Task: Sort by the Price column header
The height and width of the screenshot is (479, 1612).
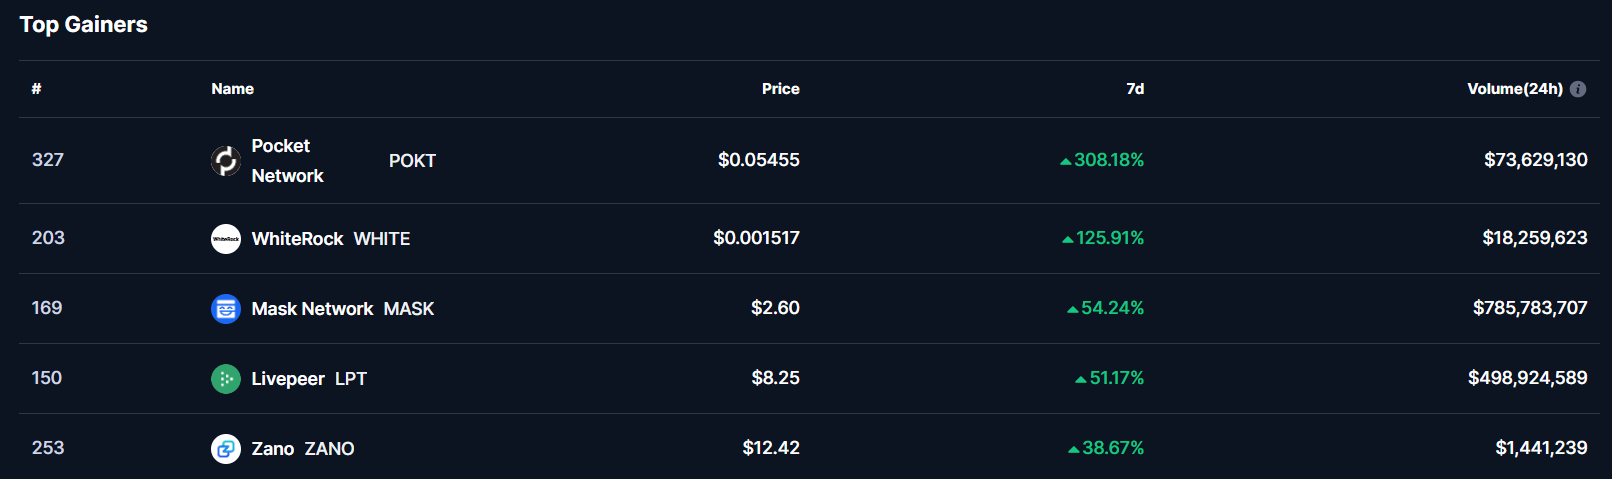Action: pyautogui.click(x=780, y=89)
